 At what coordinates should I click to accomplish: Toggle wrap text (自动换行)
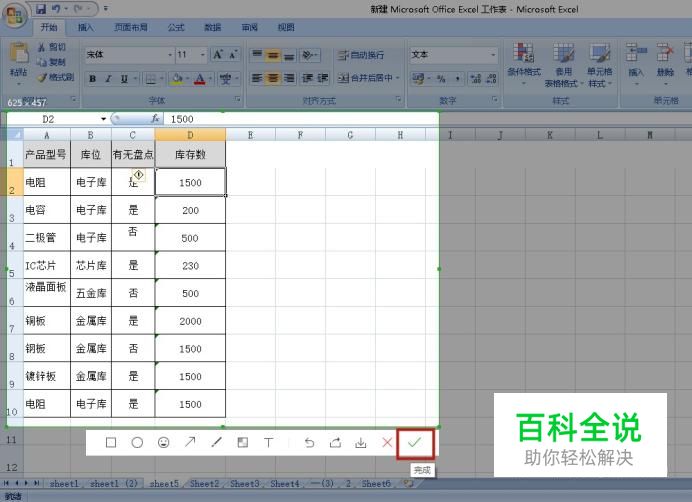[x=361, y=55]
